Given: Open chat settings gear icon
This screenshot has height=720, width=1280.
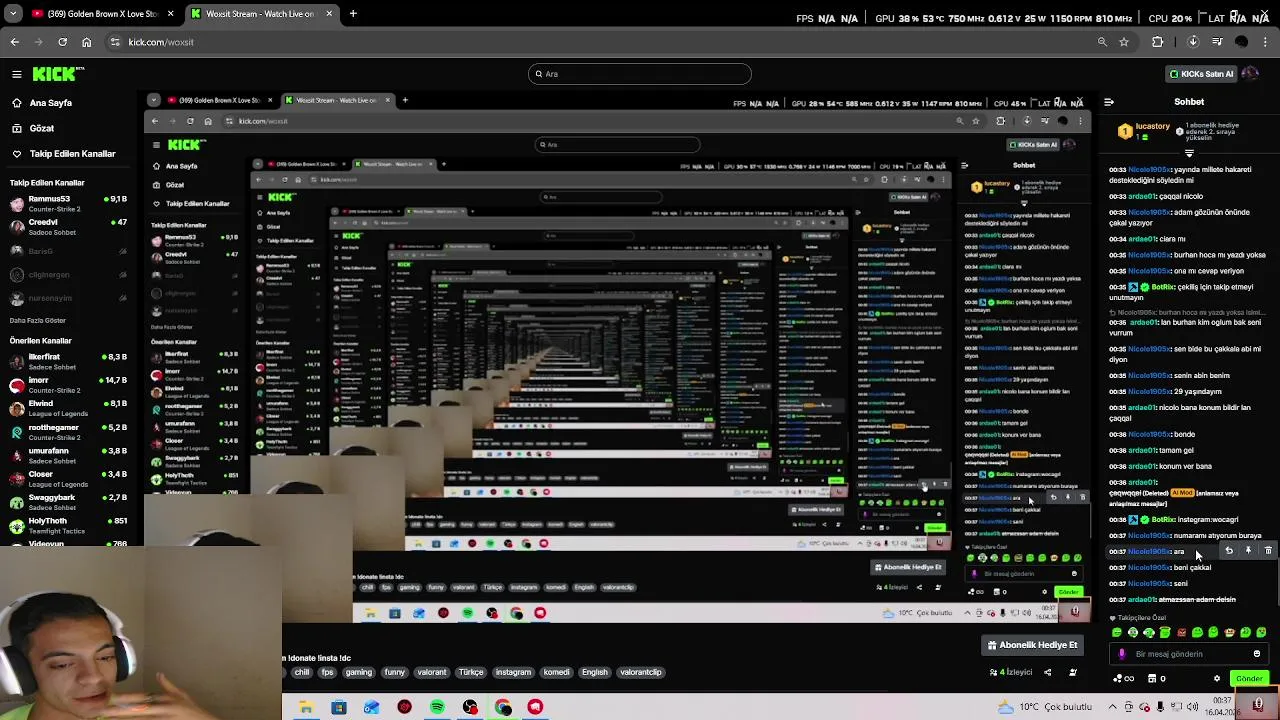Looking at the screenshot, I should tap(1217, 679).
